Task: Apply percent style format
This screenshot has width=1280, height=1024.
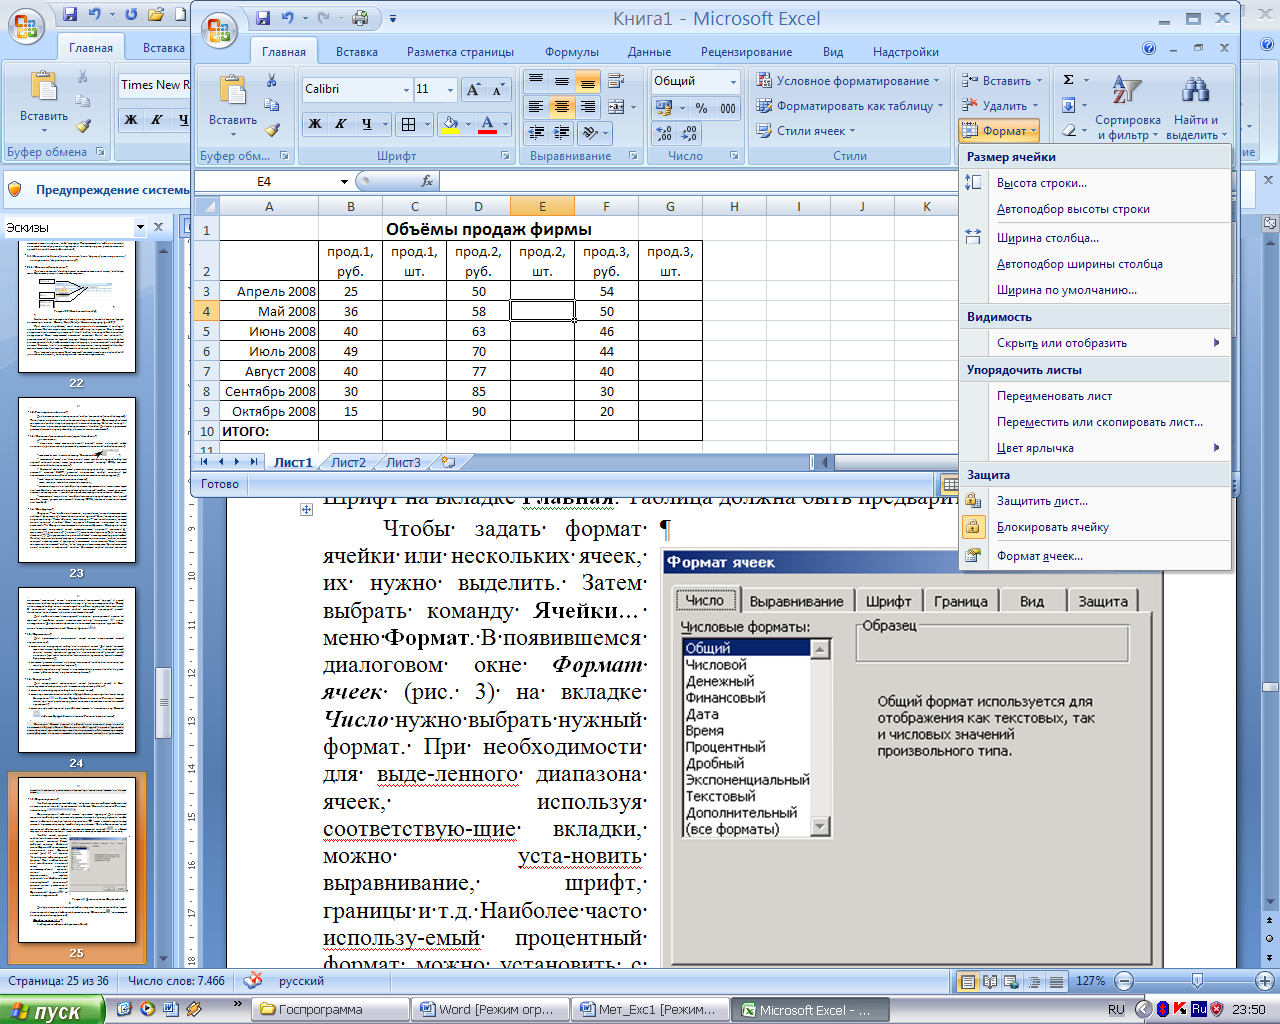Action: tap(701, 108)
